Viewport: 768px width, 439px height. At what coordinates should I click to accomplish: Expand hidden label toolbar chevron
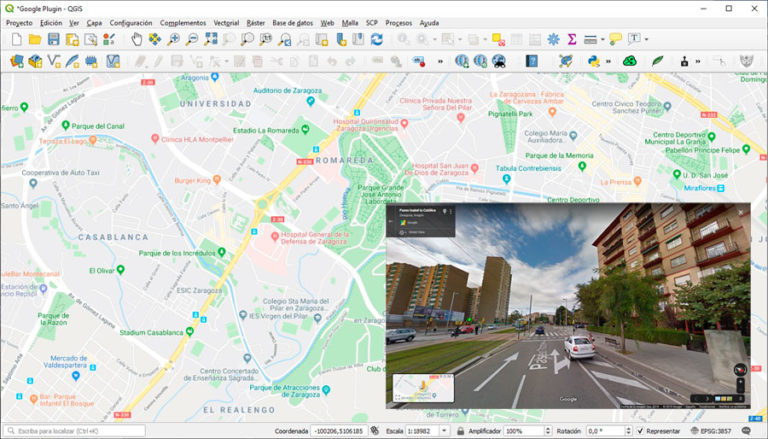[440, 61]
